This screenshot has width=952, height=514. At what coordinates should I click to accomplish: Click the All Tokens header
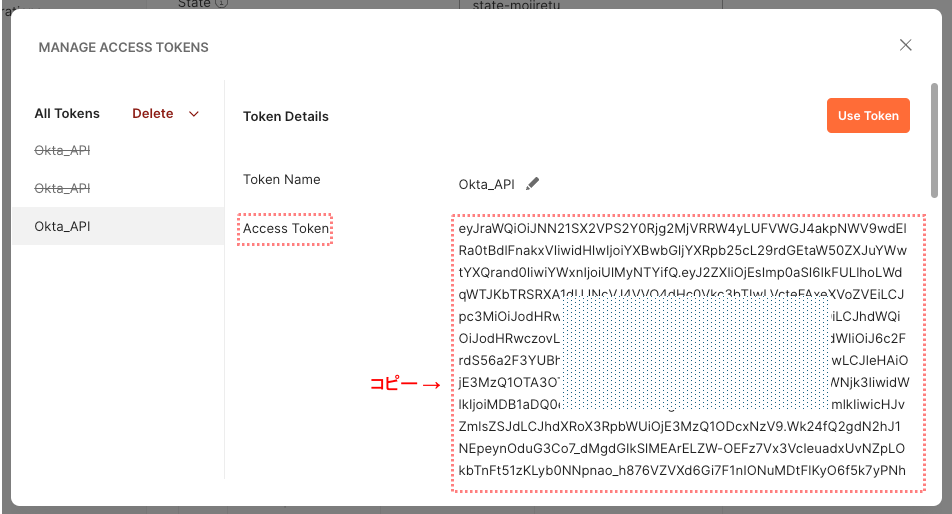click(x=67, y=114)
